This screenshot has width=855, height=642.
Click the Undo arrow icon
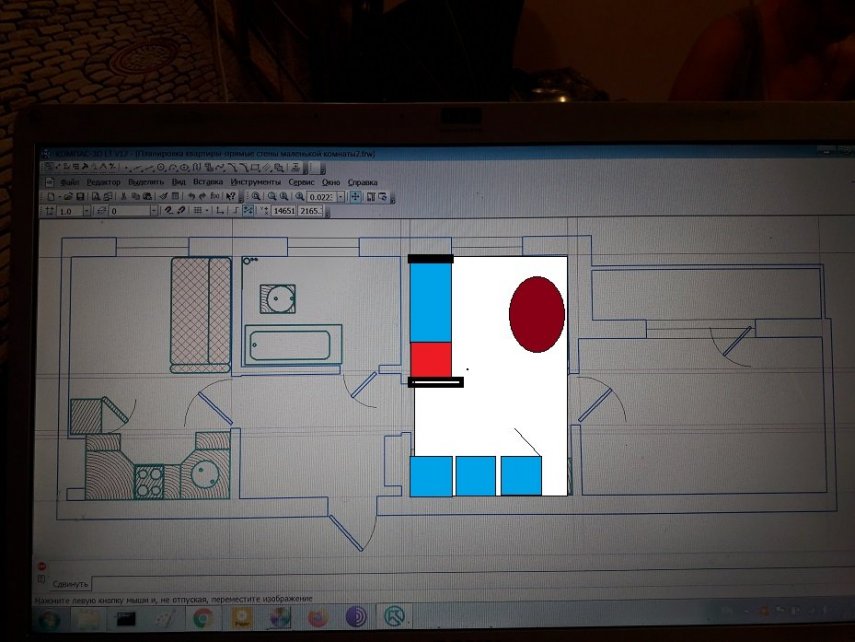(x=191, y=197)
